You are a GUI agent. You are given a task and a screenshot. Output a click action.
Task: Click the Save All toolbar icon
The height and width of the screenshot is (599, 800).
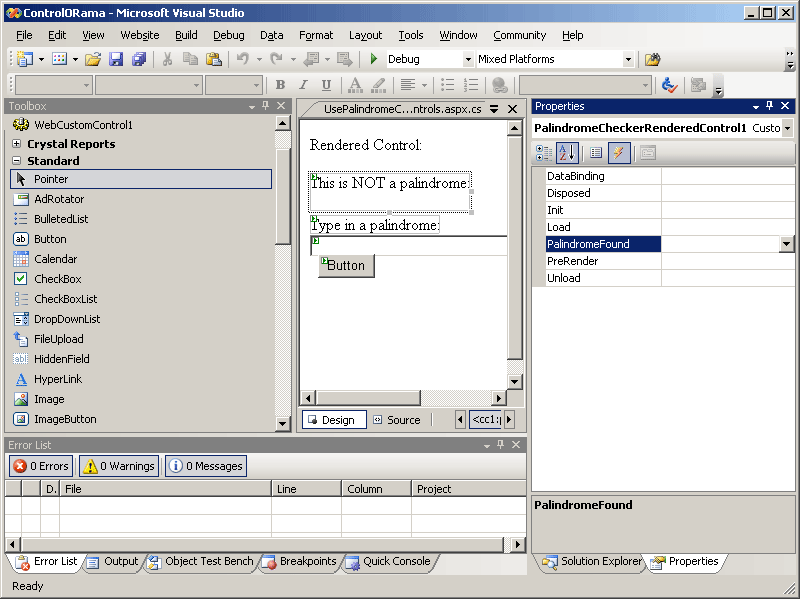138,60
